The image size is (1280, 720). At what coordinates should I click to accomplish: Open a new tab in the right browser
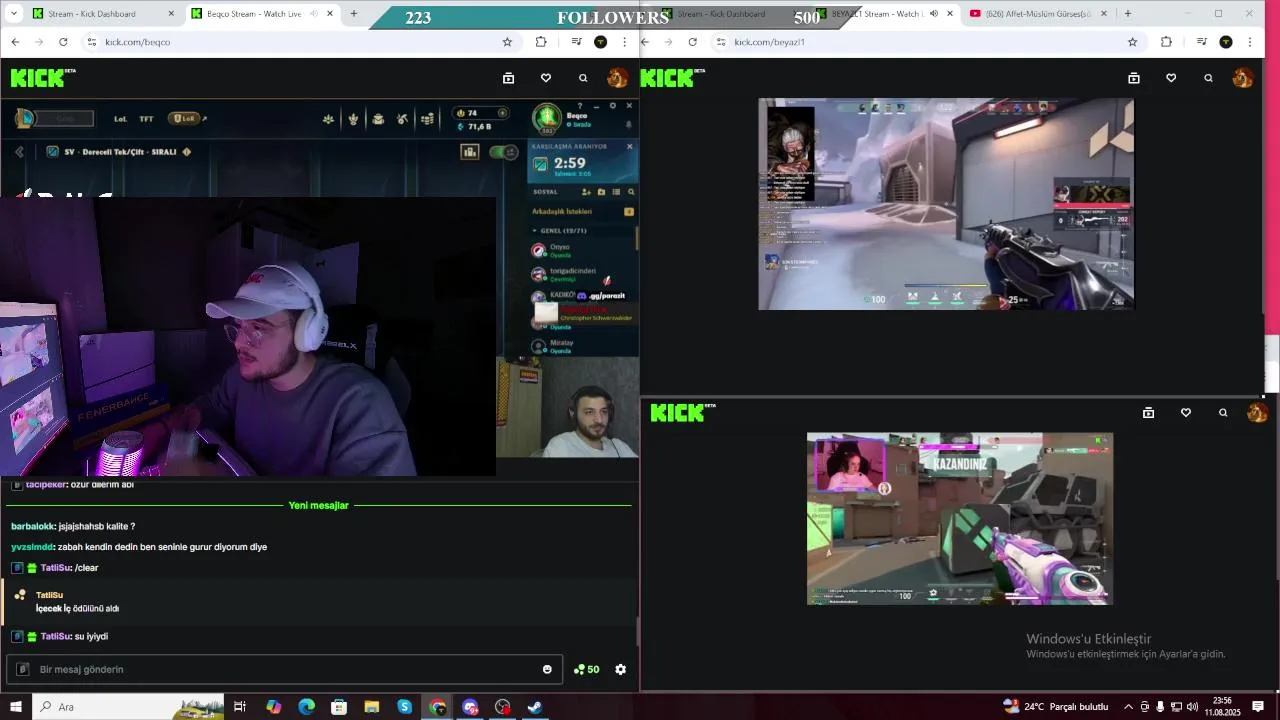pos(1128,14)
